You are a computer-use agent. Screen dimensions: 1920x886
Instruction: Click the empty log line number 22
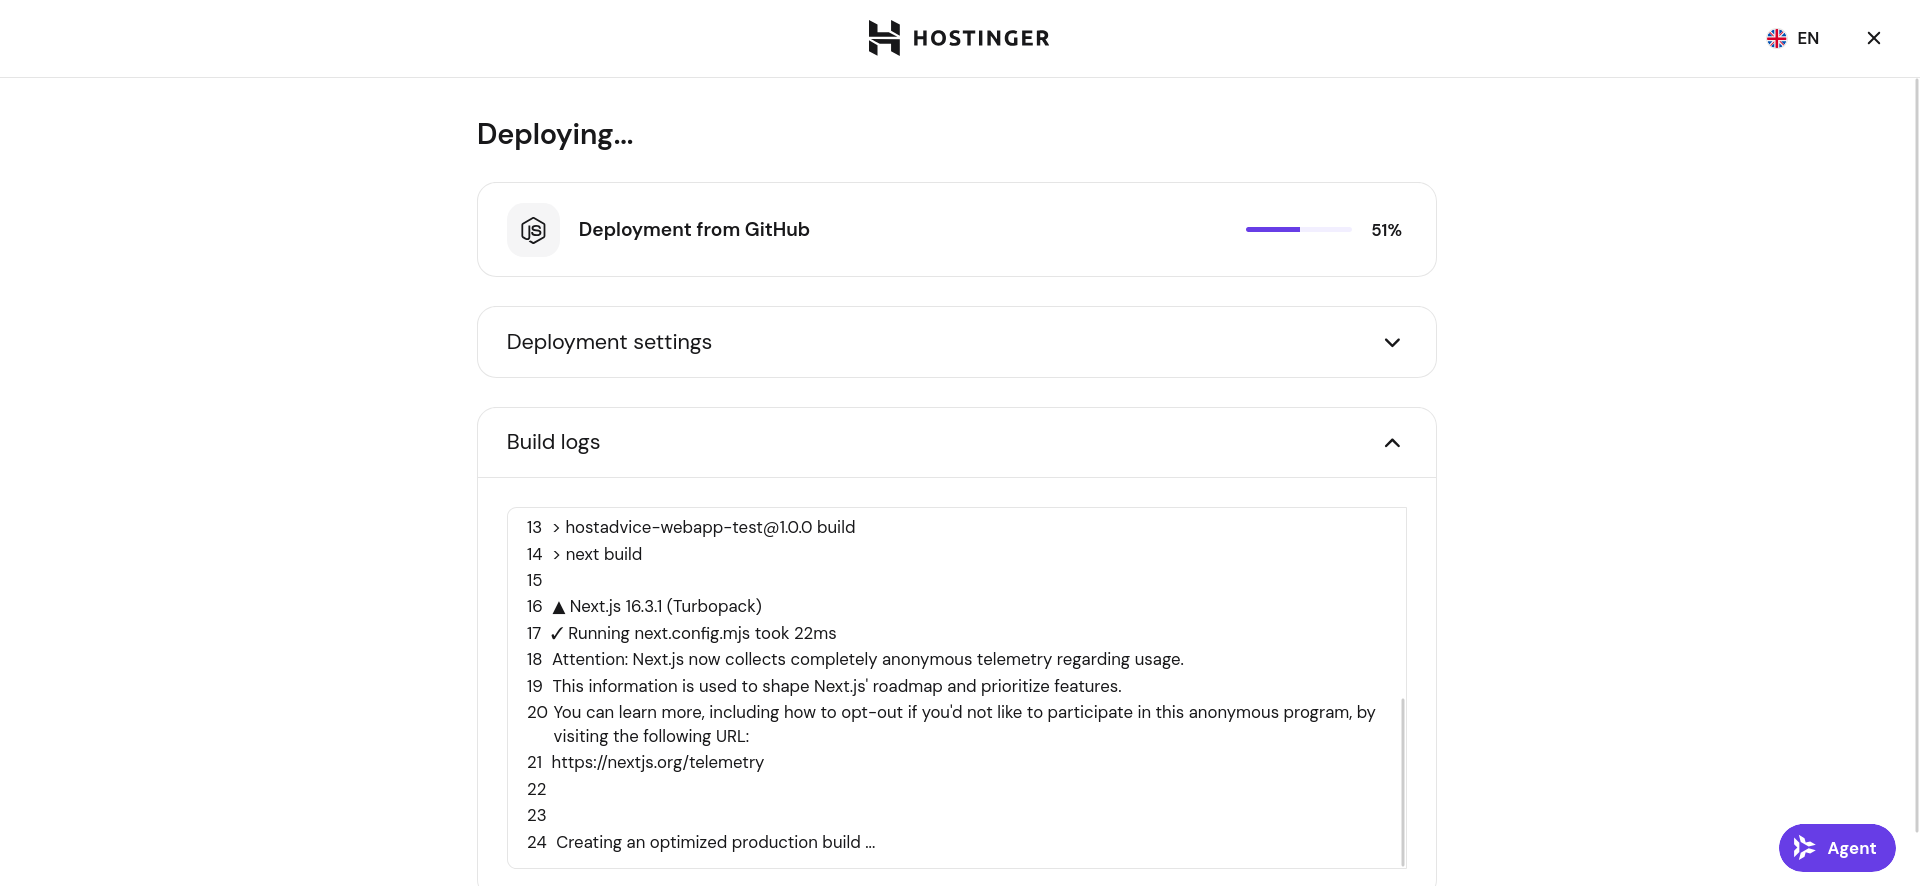point(536,789)
